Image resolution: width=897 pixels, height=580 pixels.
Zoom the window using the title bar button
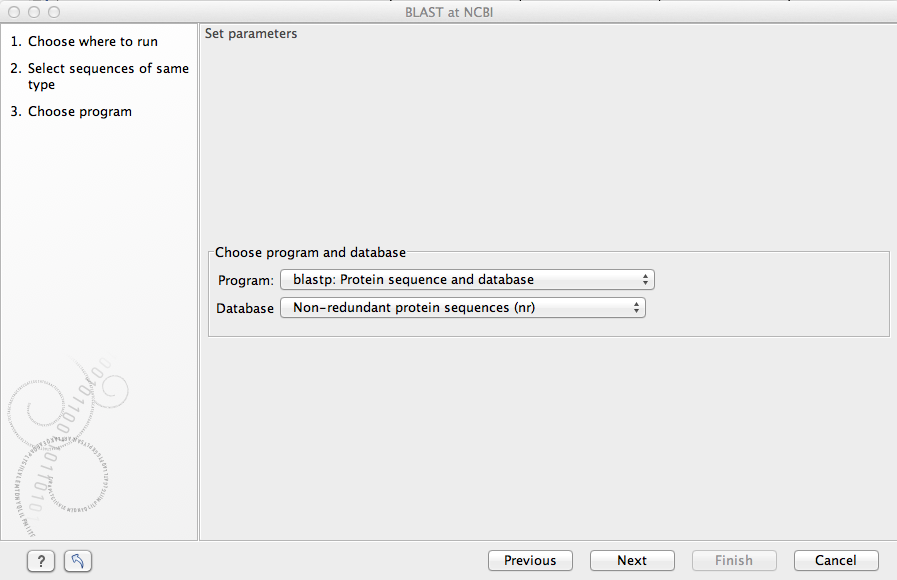[x=53, y=12]
